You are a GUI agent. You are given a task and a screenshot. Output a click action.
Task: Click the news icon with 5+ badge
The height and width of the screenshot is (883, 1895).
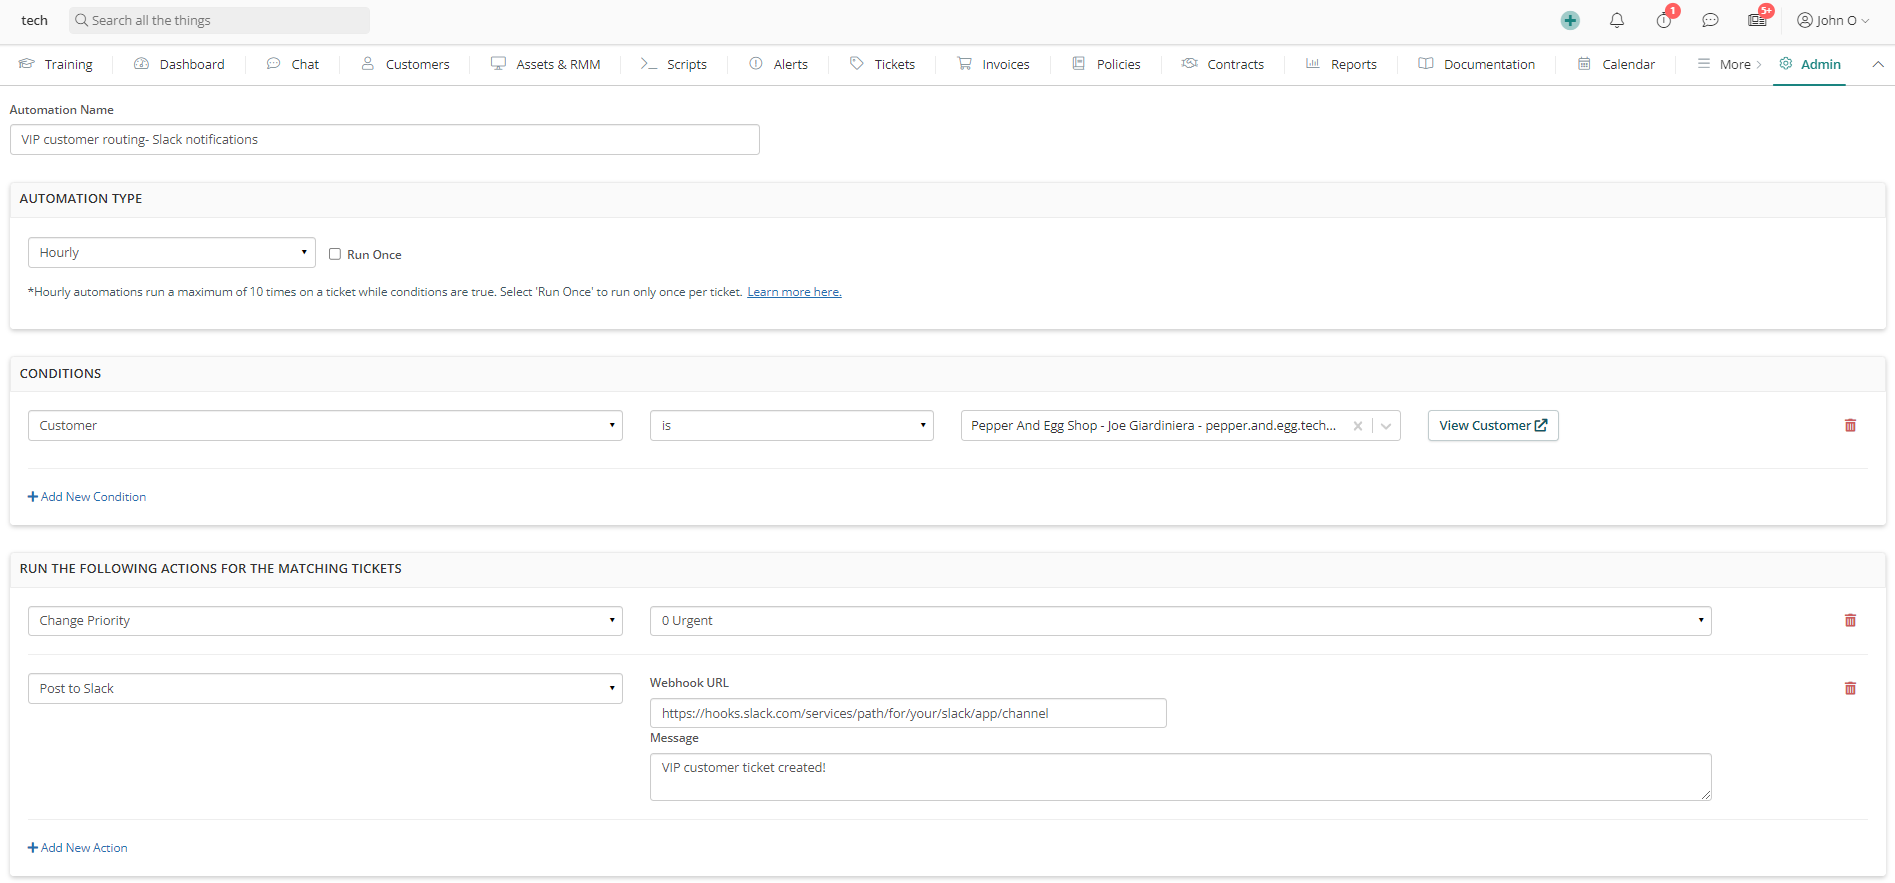1757,21
